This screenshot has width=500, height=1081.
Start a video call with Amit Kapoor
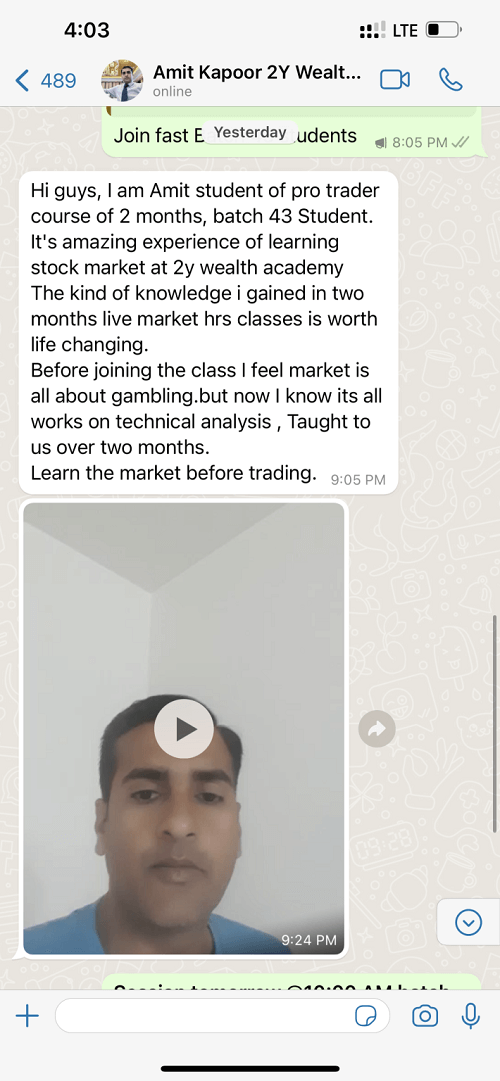(x=394, y=81)
